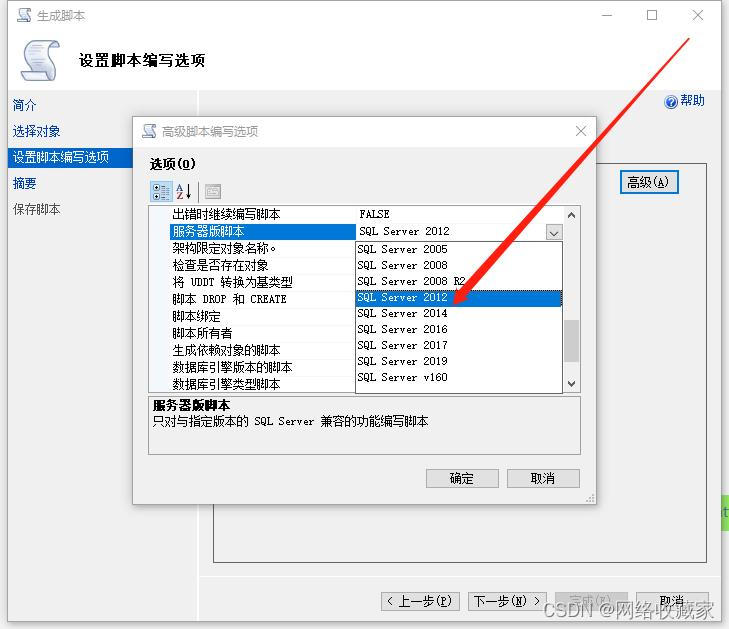Click the 下一步(N) button
The width and height of the screenshot is (729, 629).
click(507, 601)
